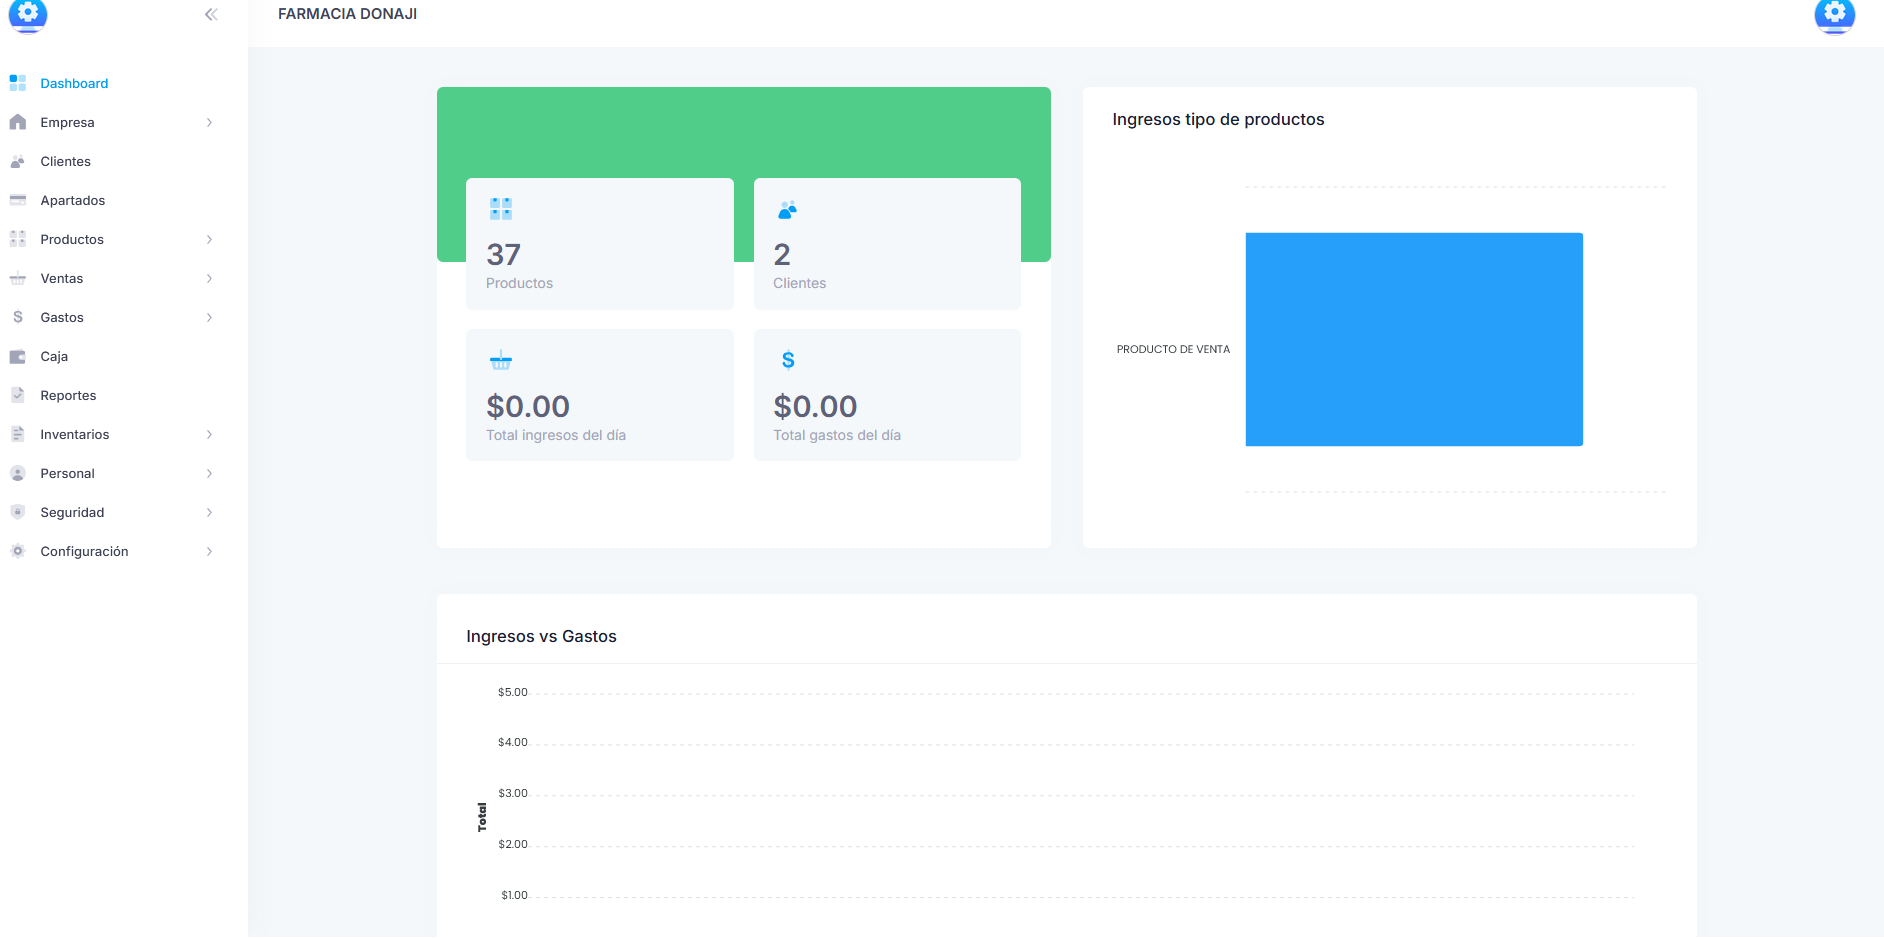Click the basket icon on ingresos card

coord(501,360)
